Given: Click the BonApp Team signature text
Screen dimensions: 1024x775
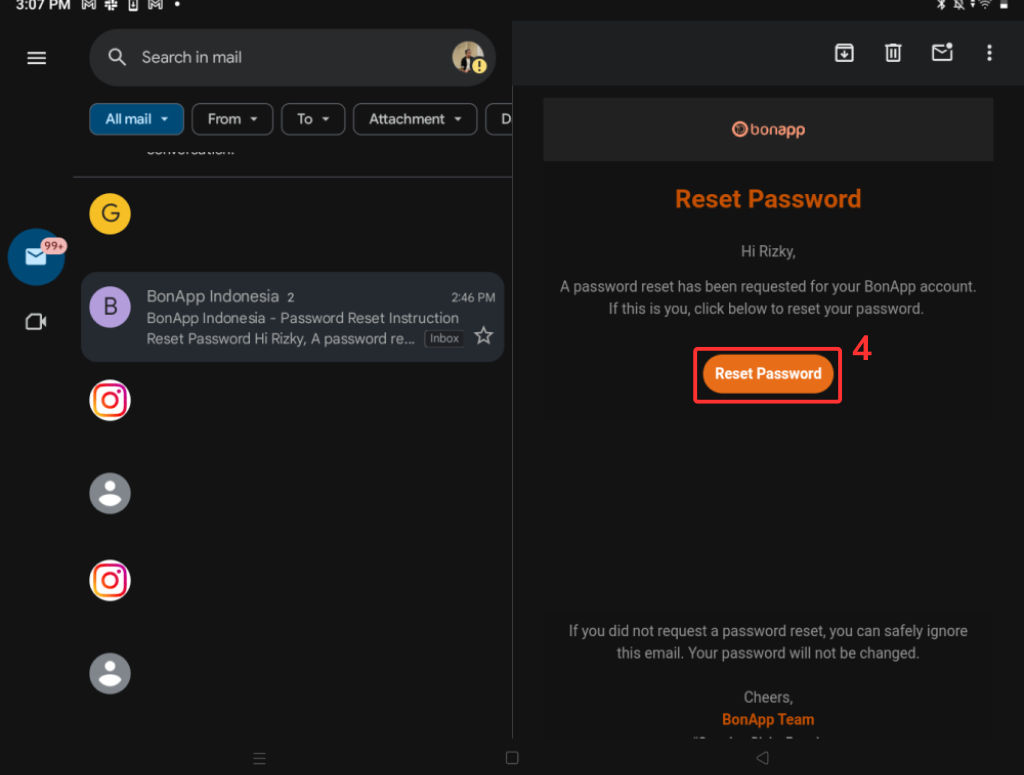Looking at the screenshot, I should point(768,720).
